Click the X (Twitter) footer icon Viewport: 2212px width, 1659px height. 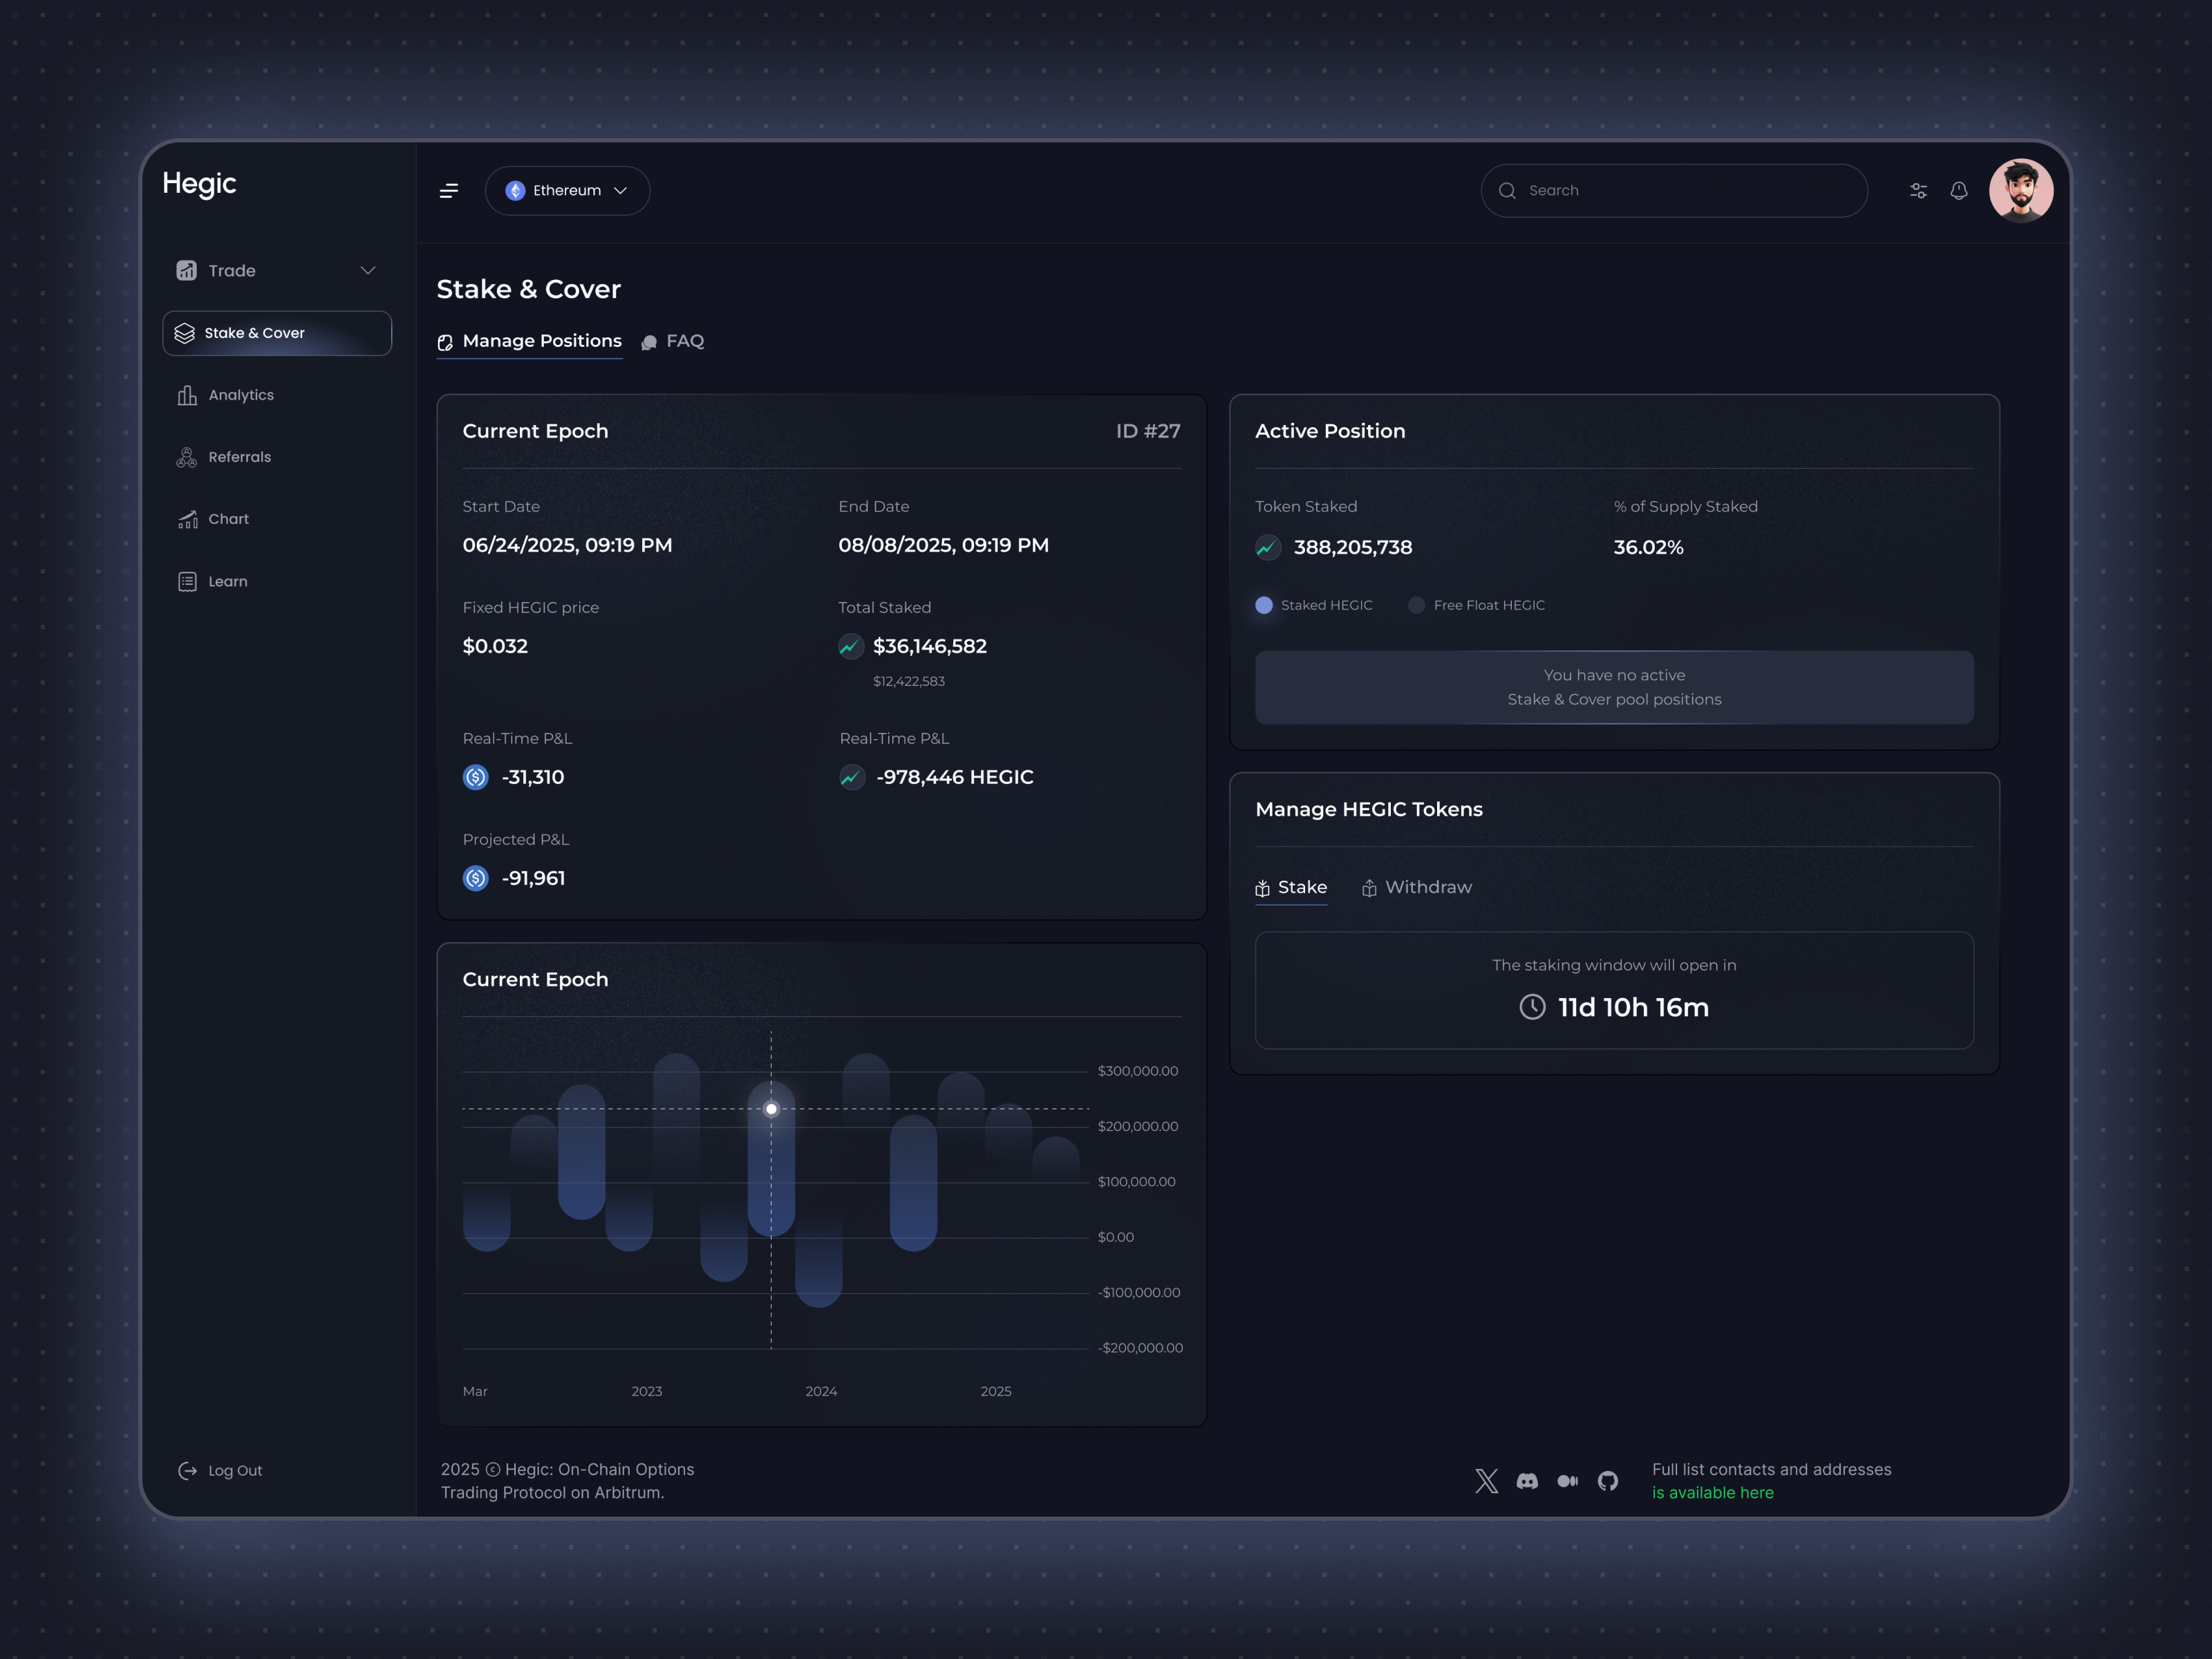click(1486, 1481)
